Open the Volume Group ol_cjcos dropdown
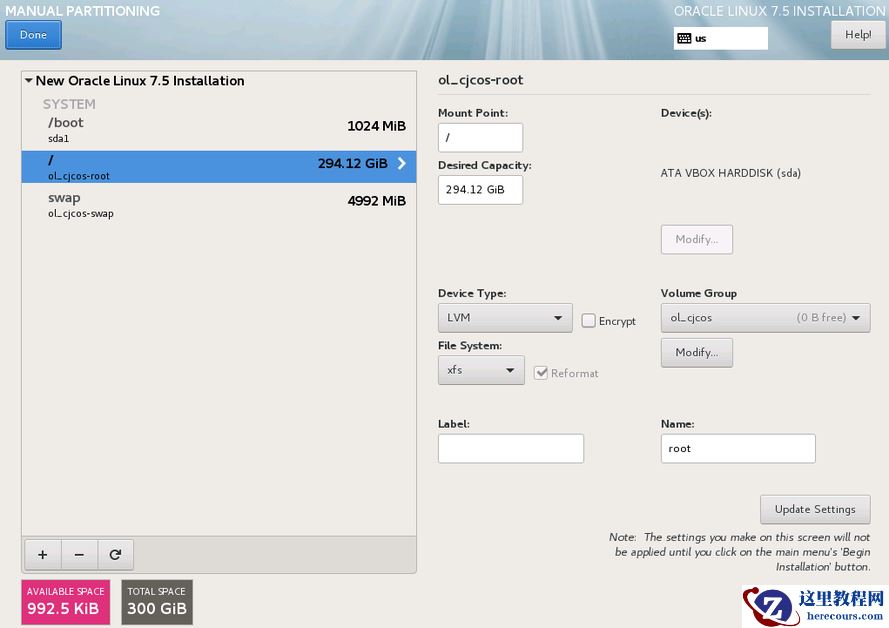 click(x=765, y=318)
